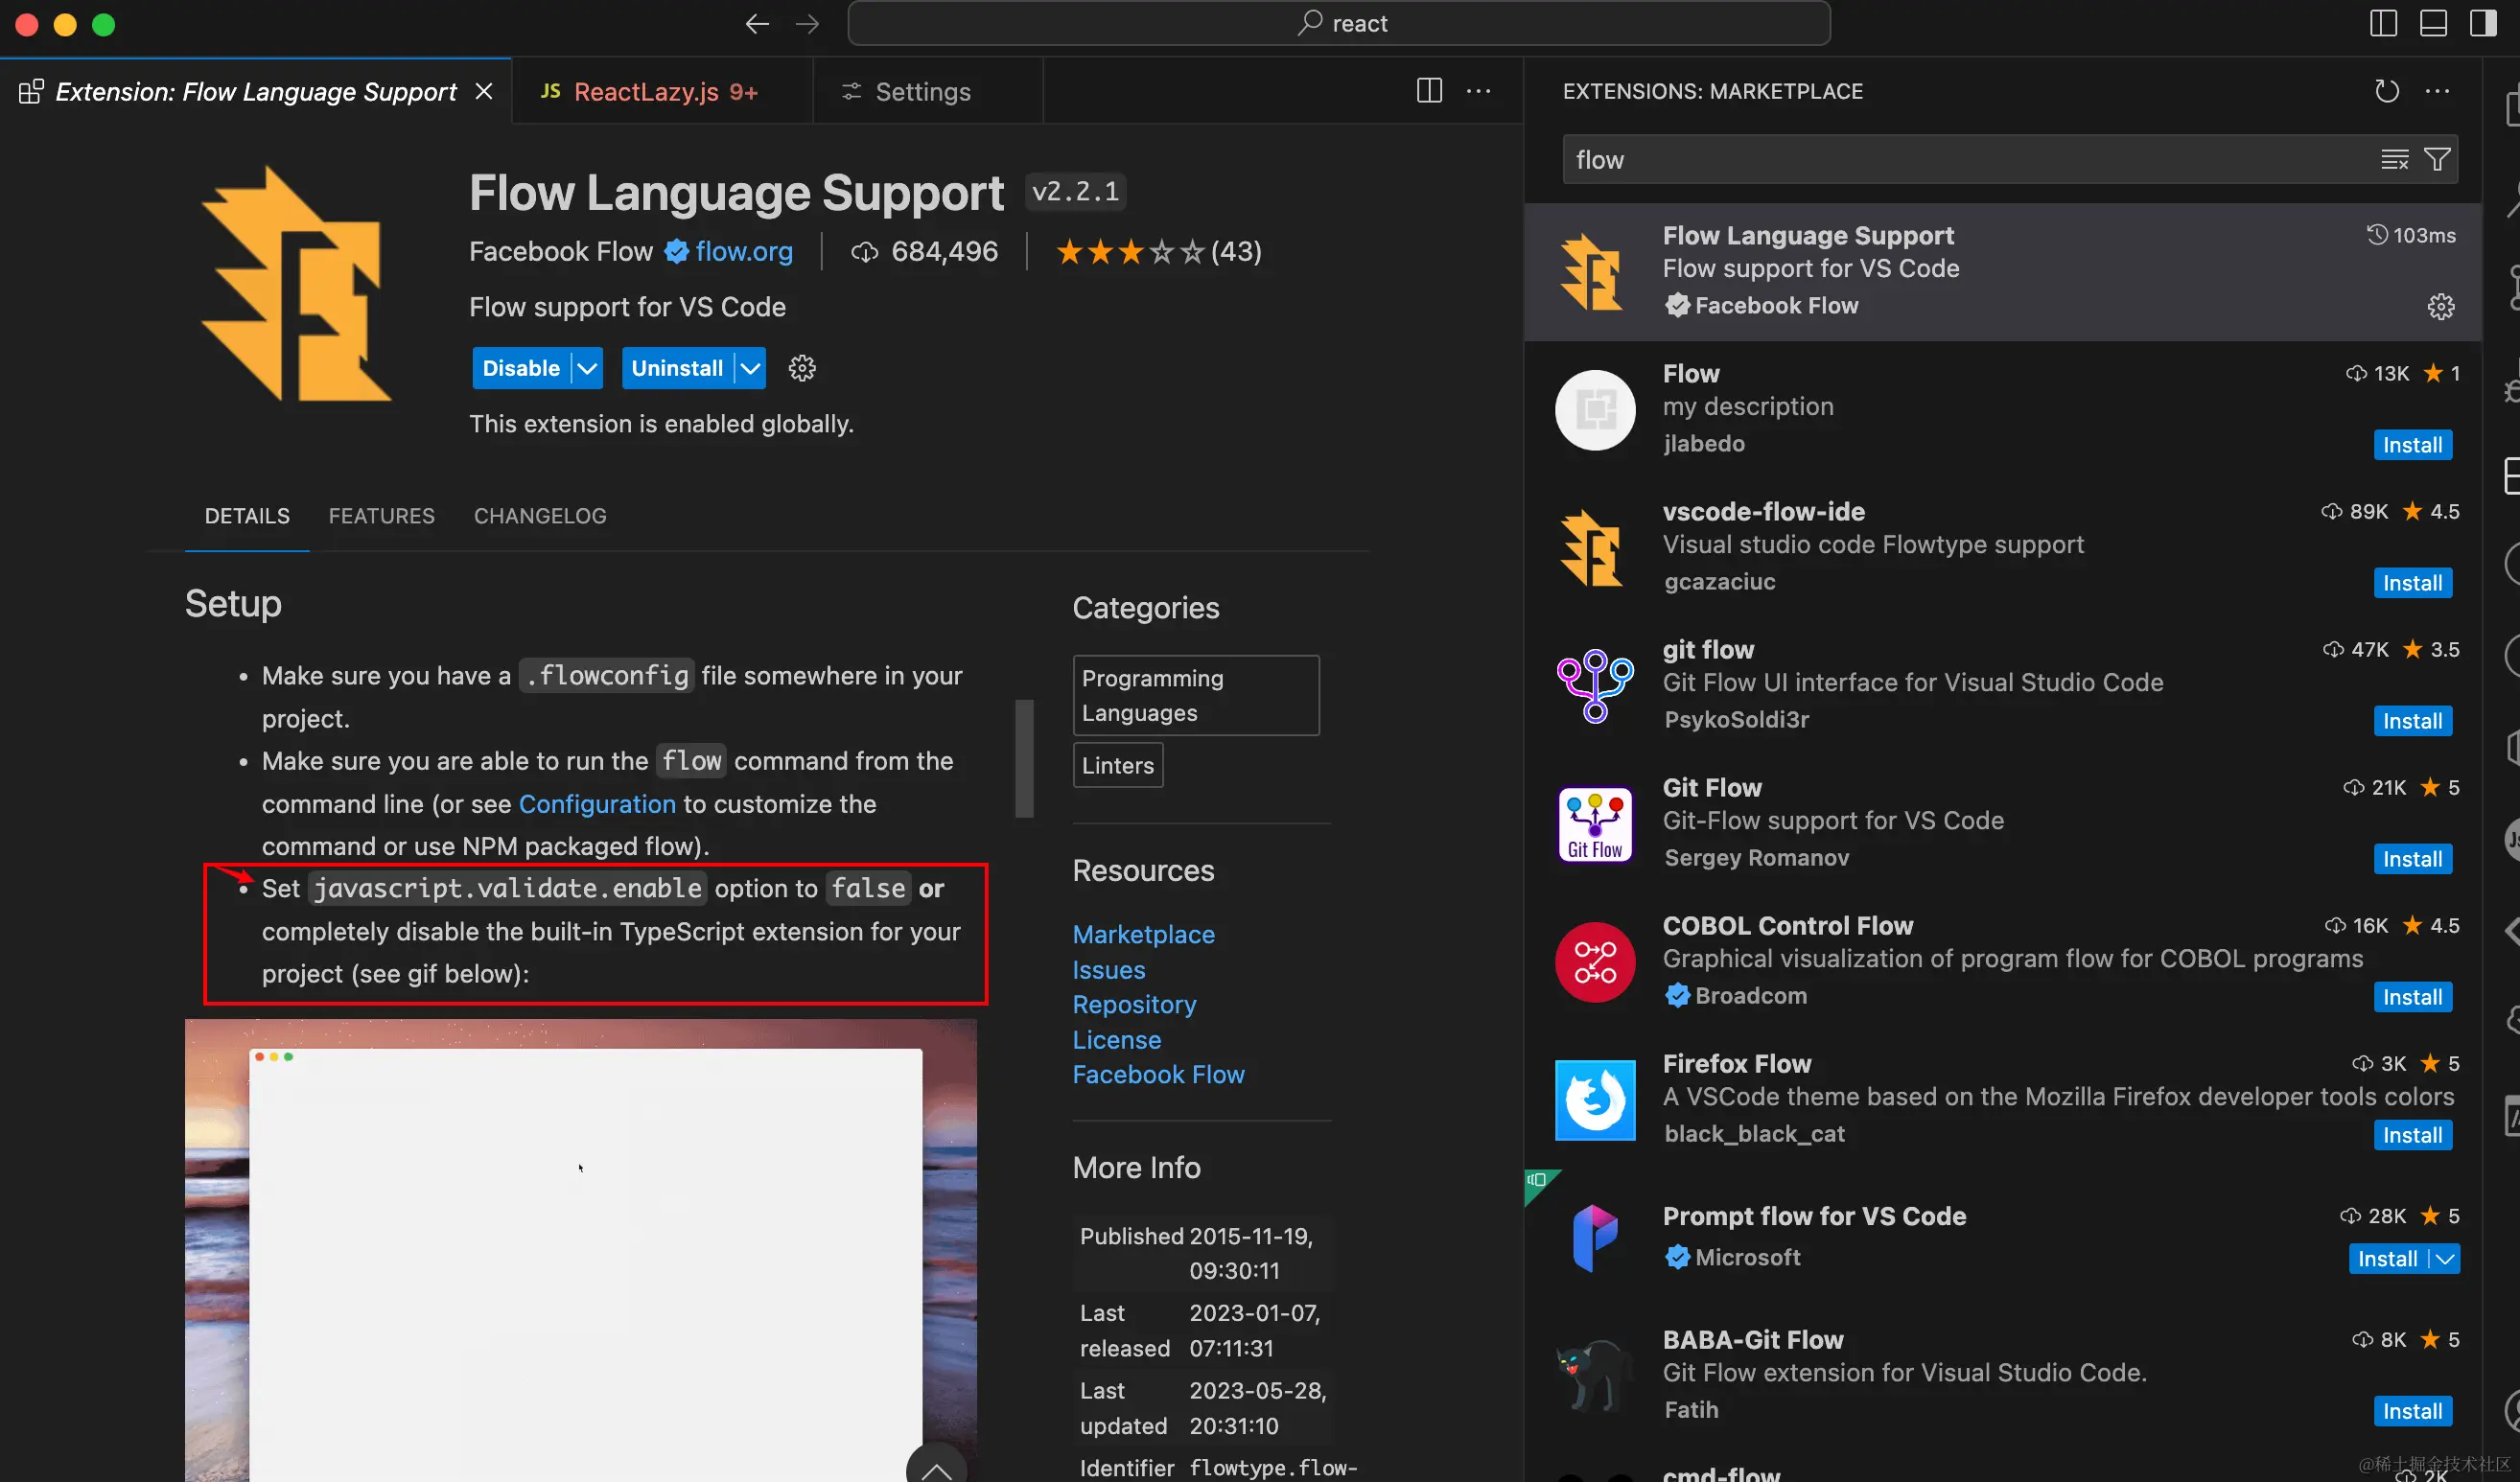The width and height of the screenshot is (2520, 1482).
Task: Toggle primary side bar layout icon
Action: coord(2383,24)
